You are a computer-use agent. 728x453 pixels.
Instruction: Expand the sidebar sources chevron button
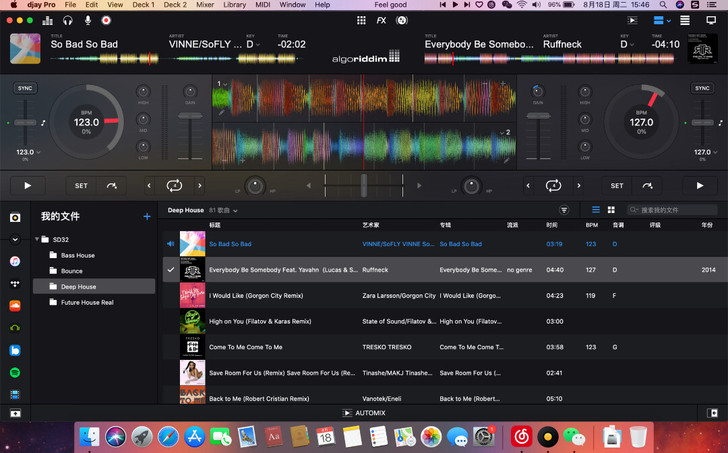pos(15,240)
